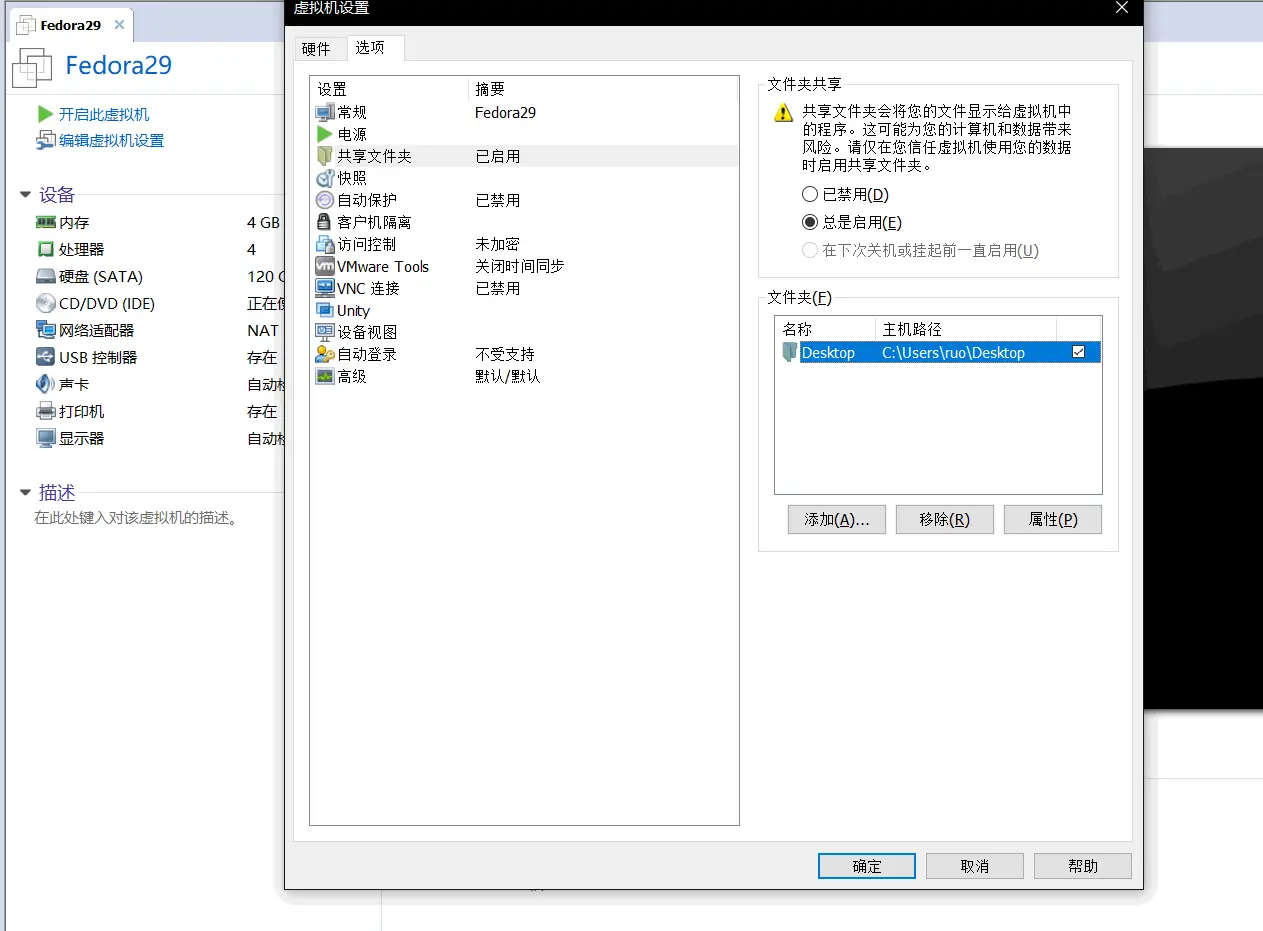Close the Fedora29 tab with X
The image size is (1263, 931).
(x=119, y=25)
